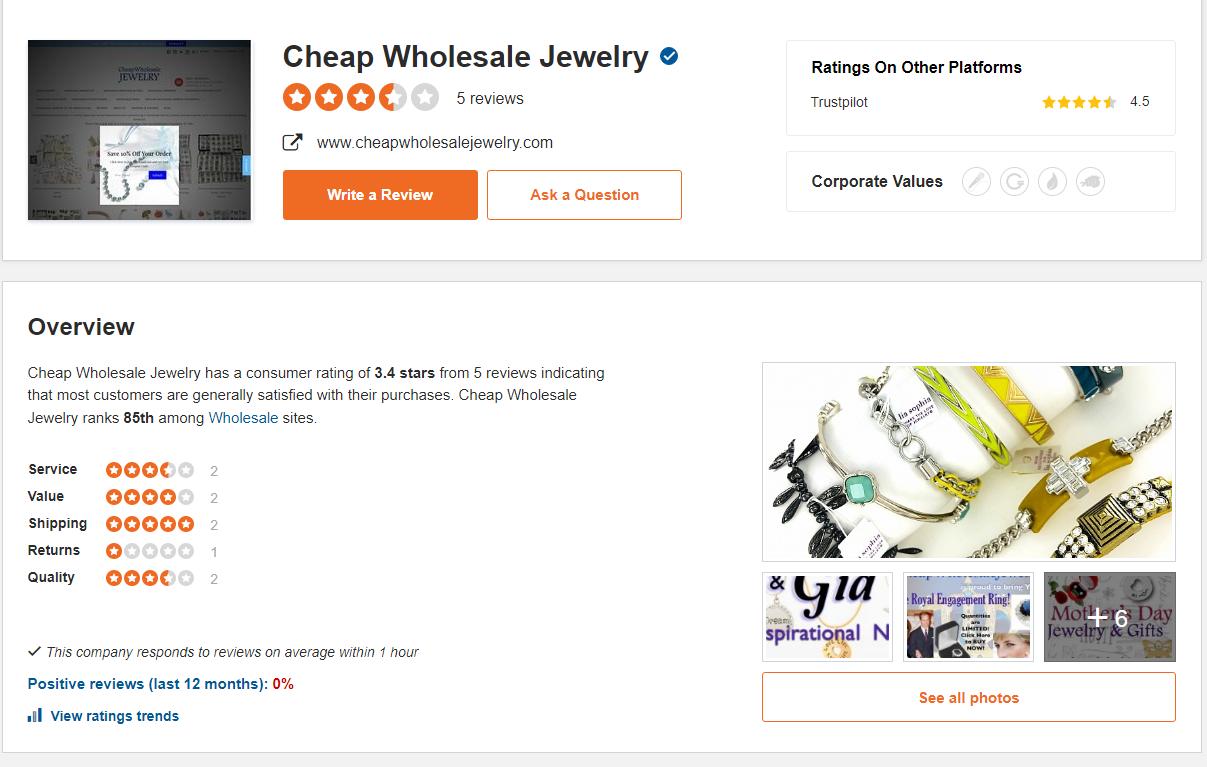Open the Gia inspirational photo thumbnail
This screenshot has width=1207, height=767.
827,616
